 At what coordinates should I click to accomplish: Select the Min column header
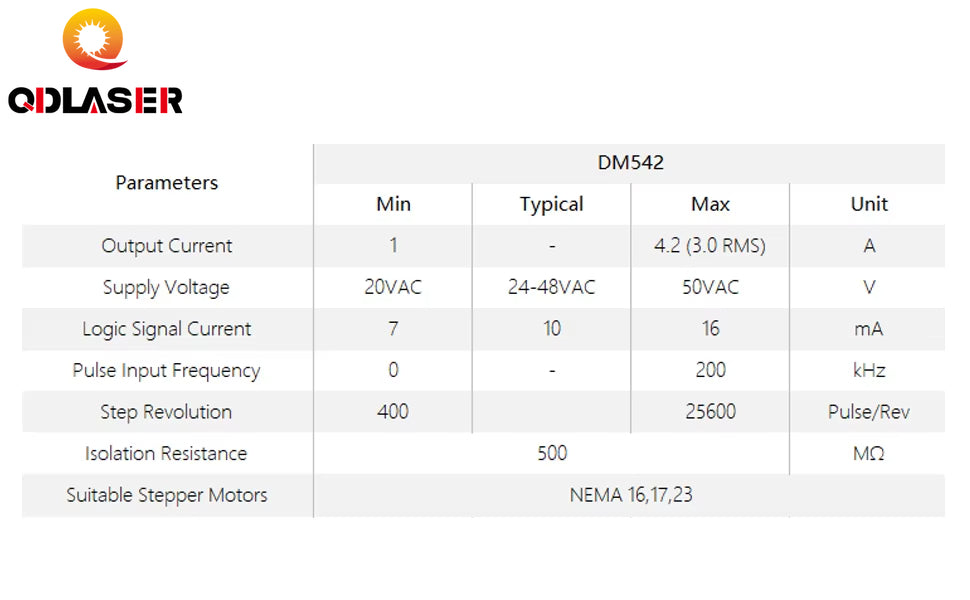(393, 204)
